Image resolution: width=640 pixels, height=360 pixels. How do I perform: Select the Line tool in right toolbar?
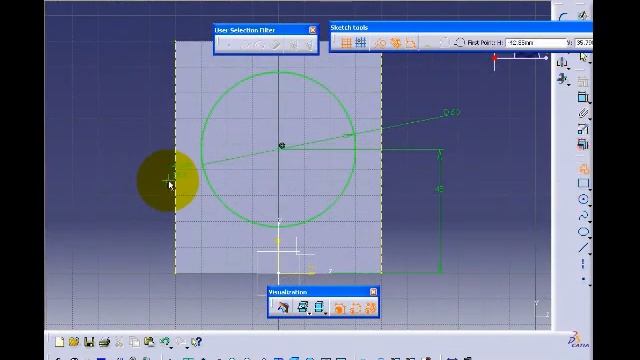pos(583,248)
